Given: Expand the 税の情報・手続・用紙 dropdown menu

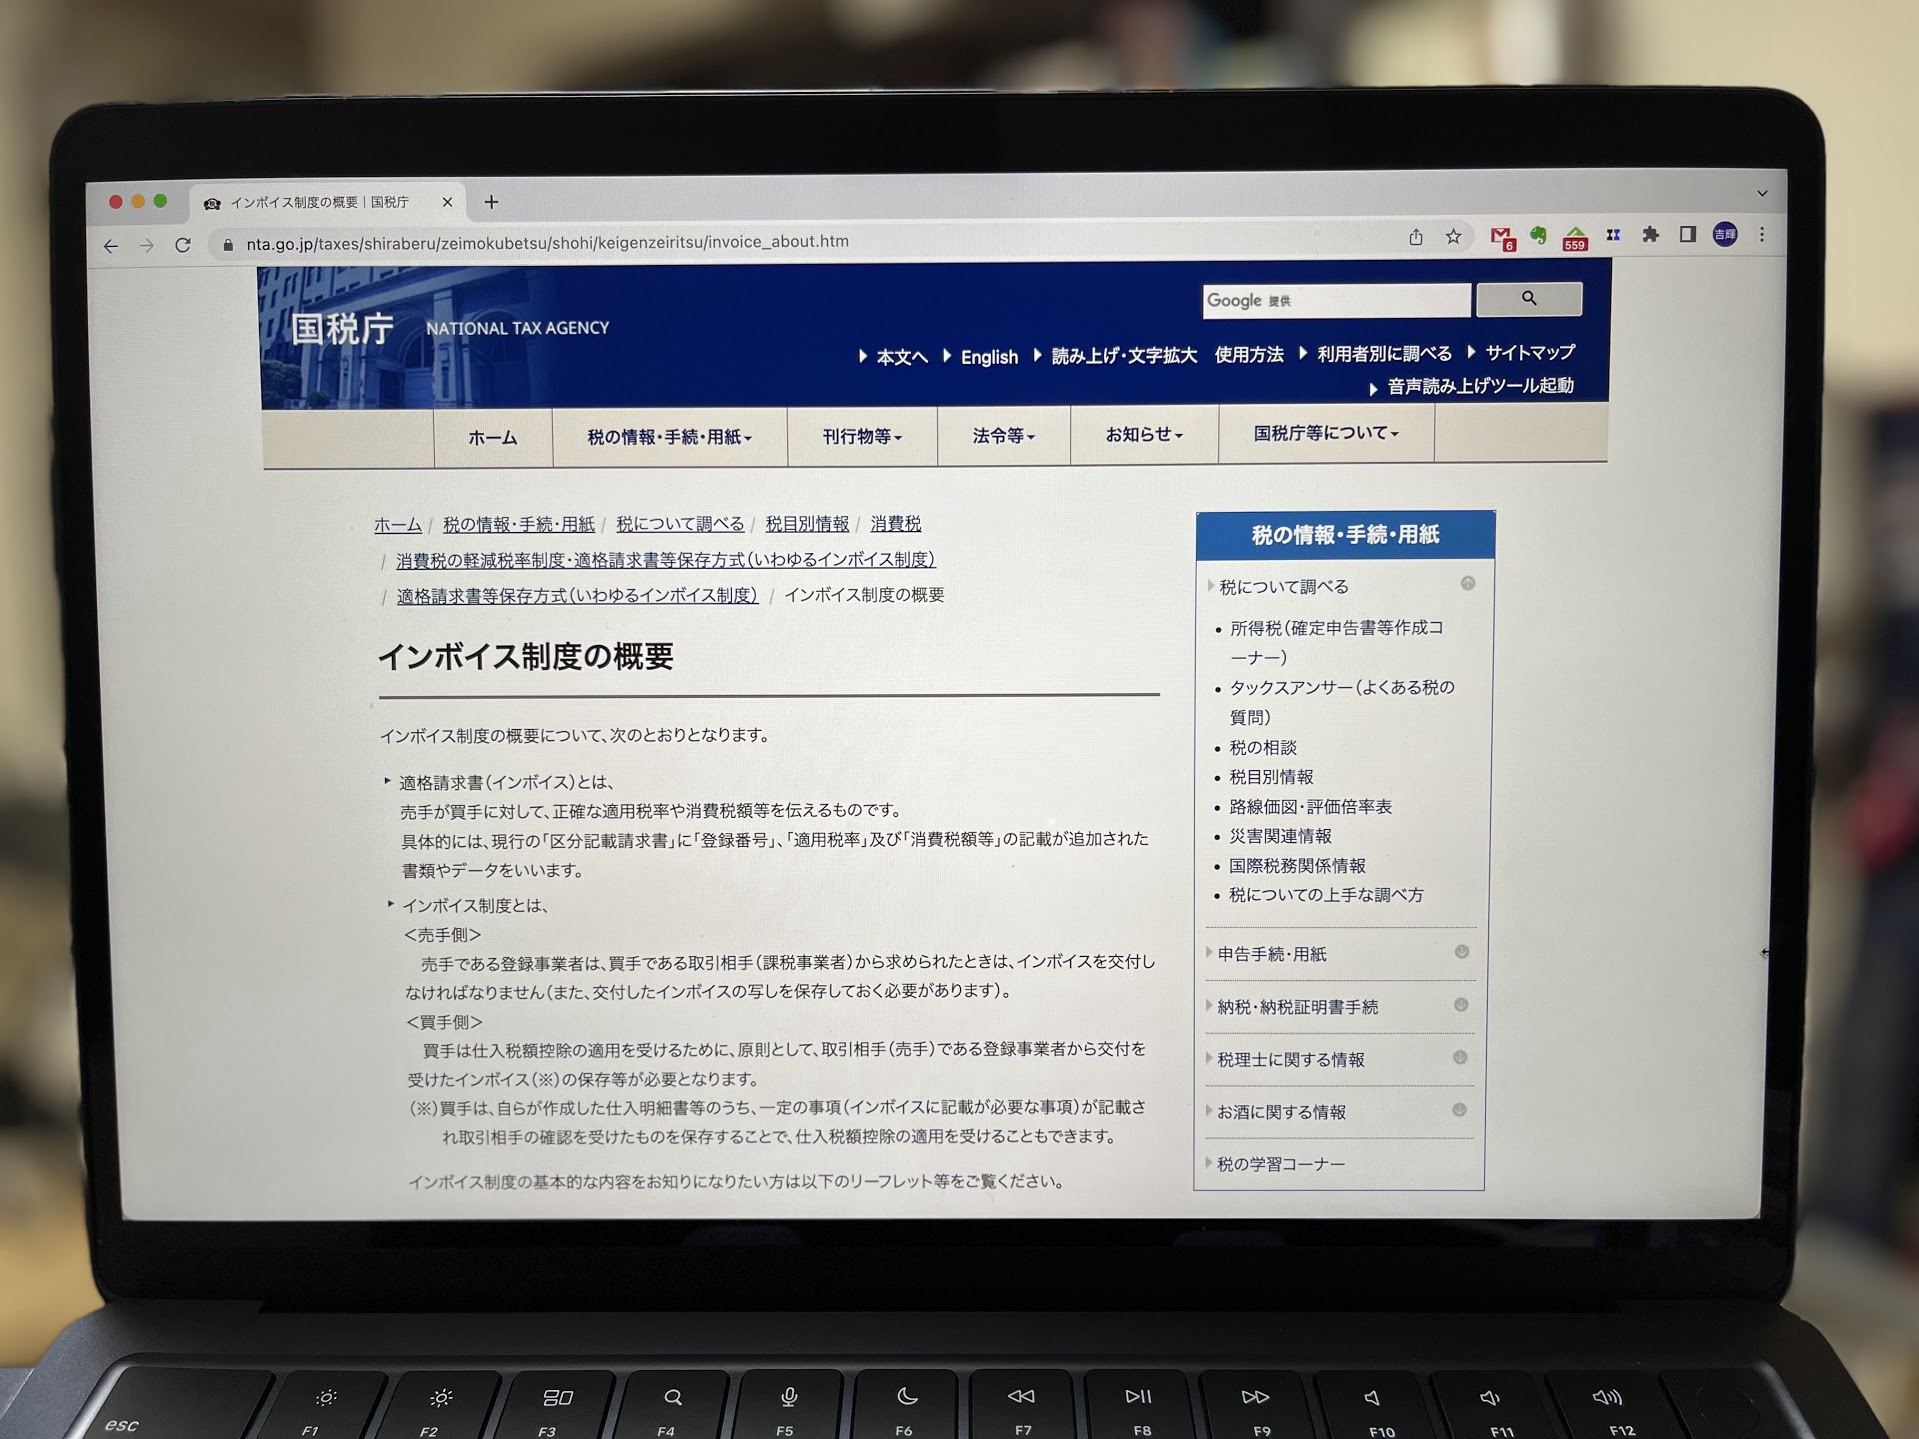Looking at the screenshot, I should pyautogui.click(x=669, y=437).
